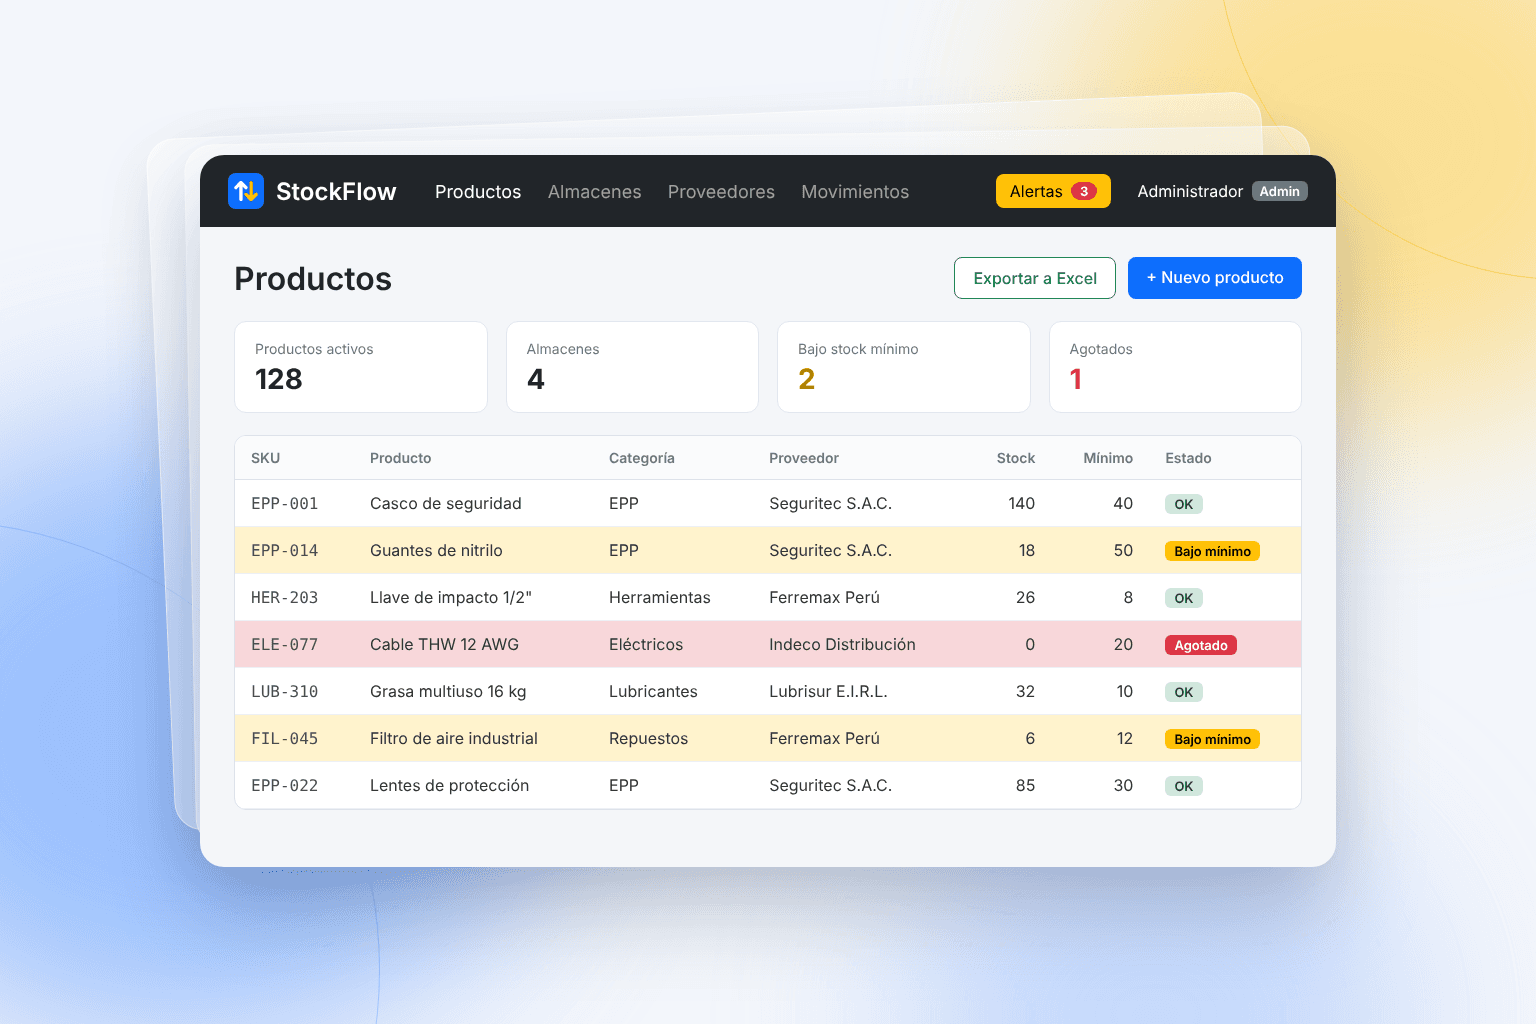Image resolution: width=1536 pixels, height=1024 pixels.
Task: Click Indeco Distribución supplier cell
Action: (842, 645)
